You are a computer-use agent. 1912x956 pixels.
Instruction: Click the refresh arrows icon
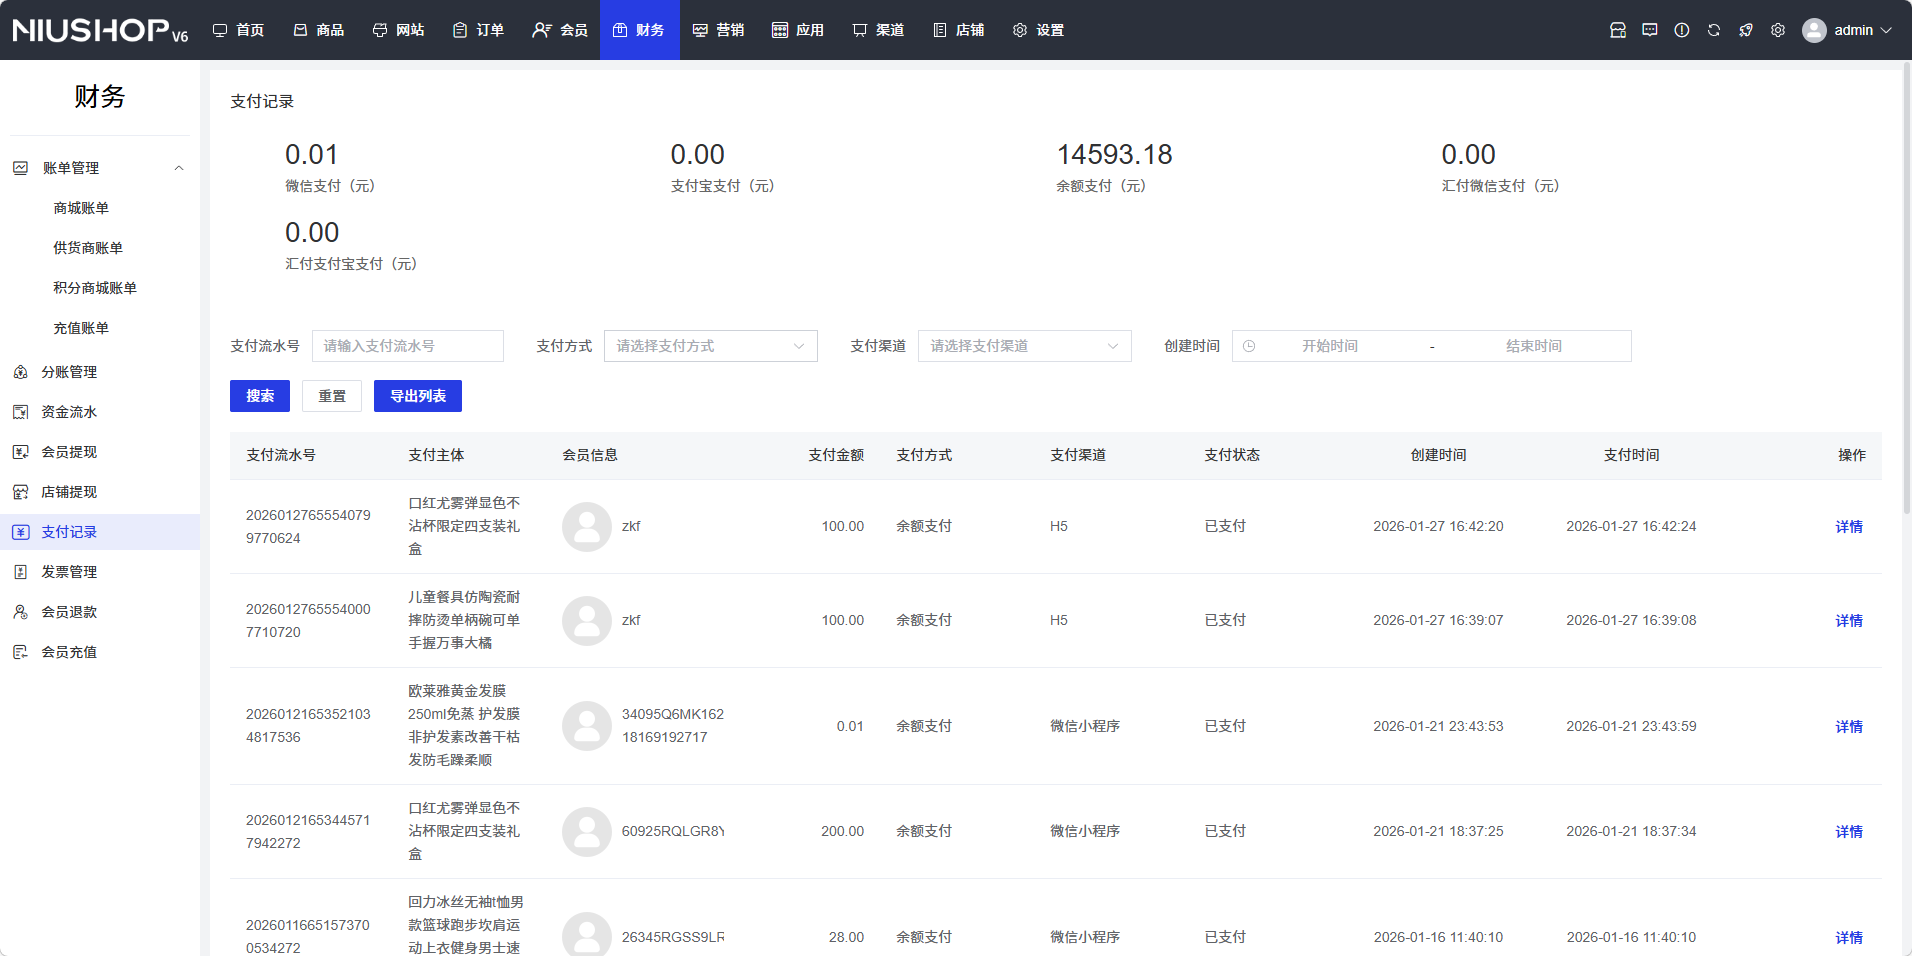coord(1714,30)
